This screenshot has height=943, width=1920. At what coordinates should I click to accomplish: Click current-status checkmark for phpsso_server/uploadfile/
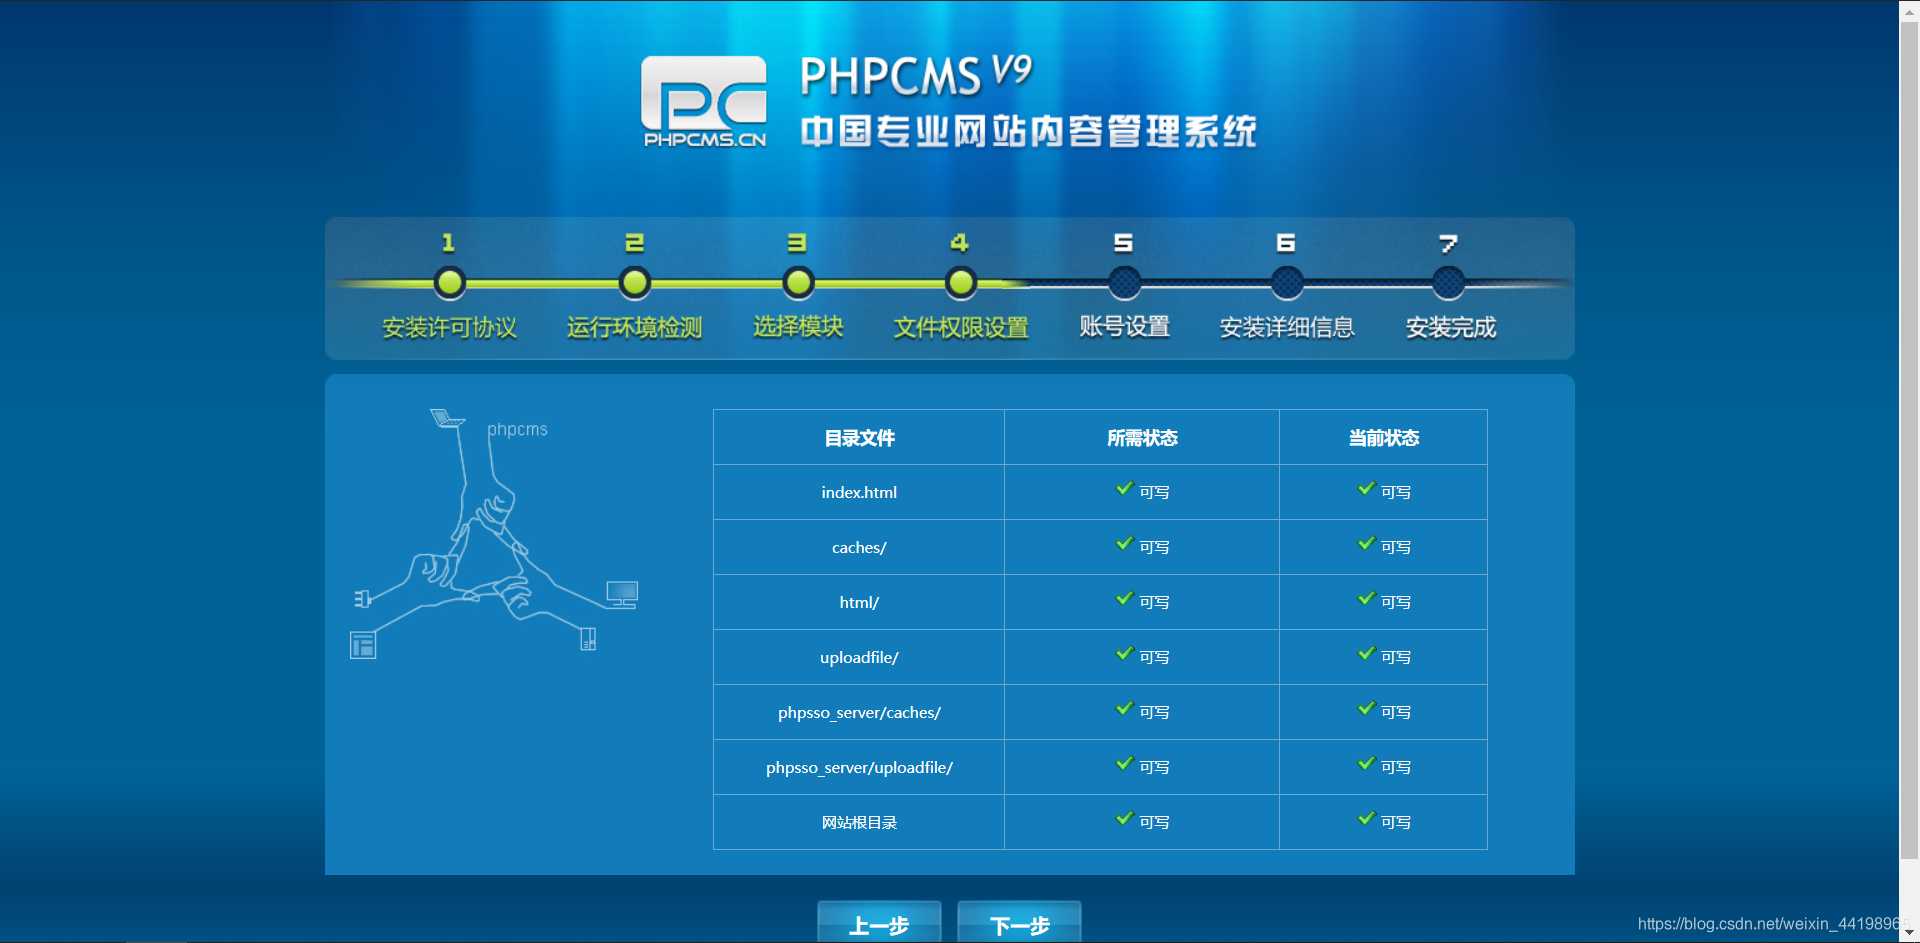pos(1367,763)
